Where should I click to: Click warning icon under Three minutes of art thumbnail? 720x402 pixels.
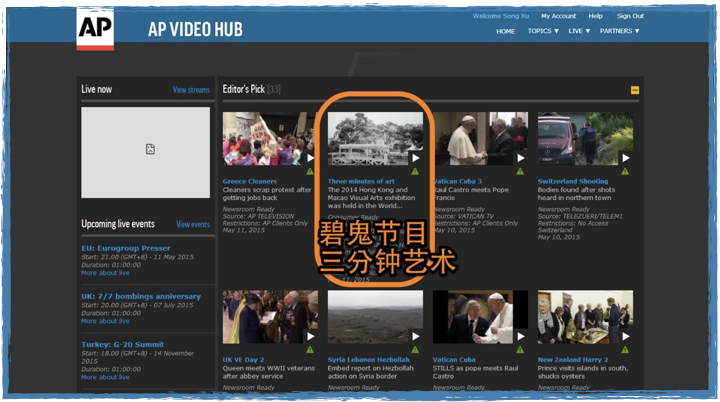(415, 171)
